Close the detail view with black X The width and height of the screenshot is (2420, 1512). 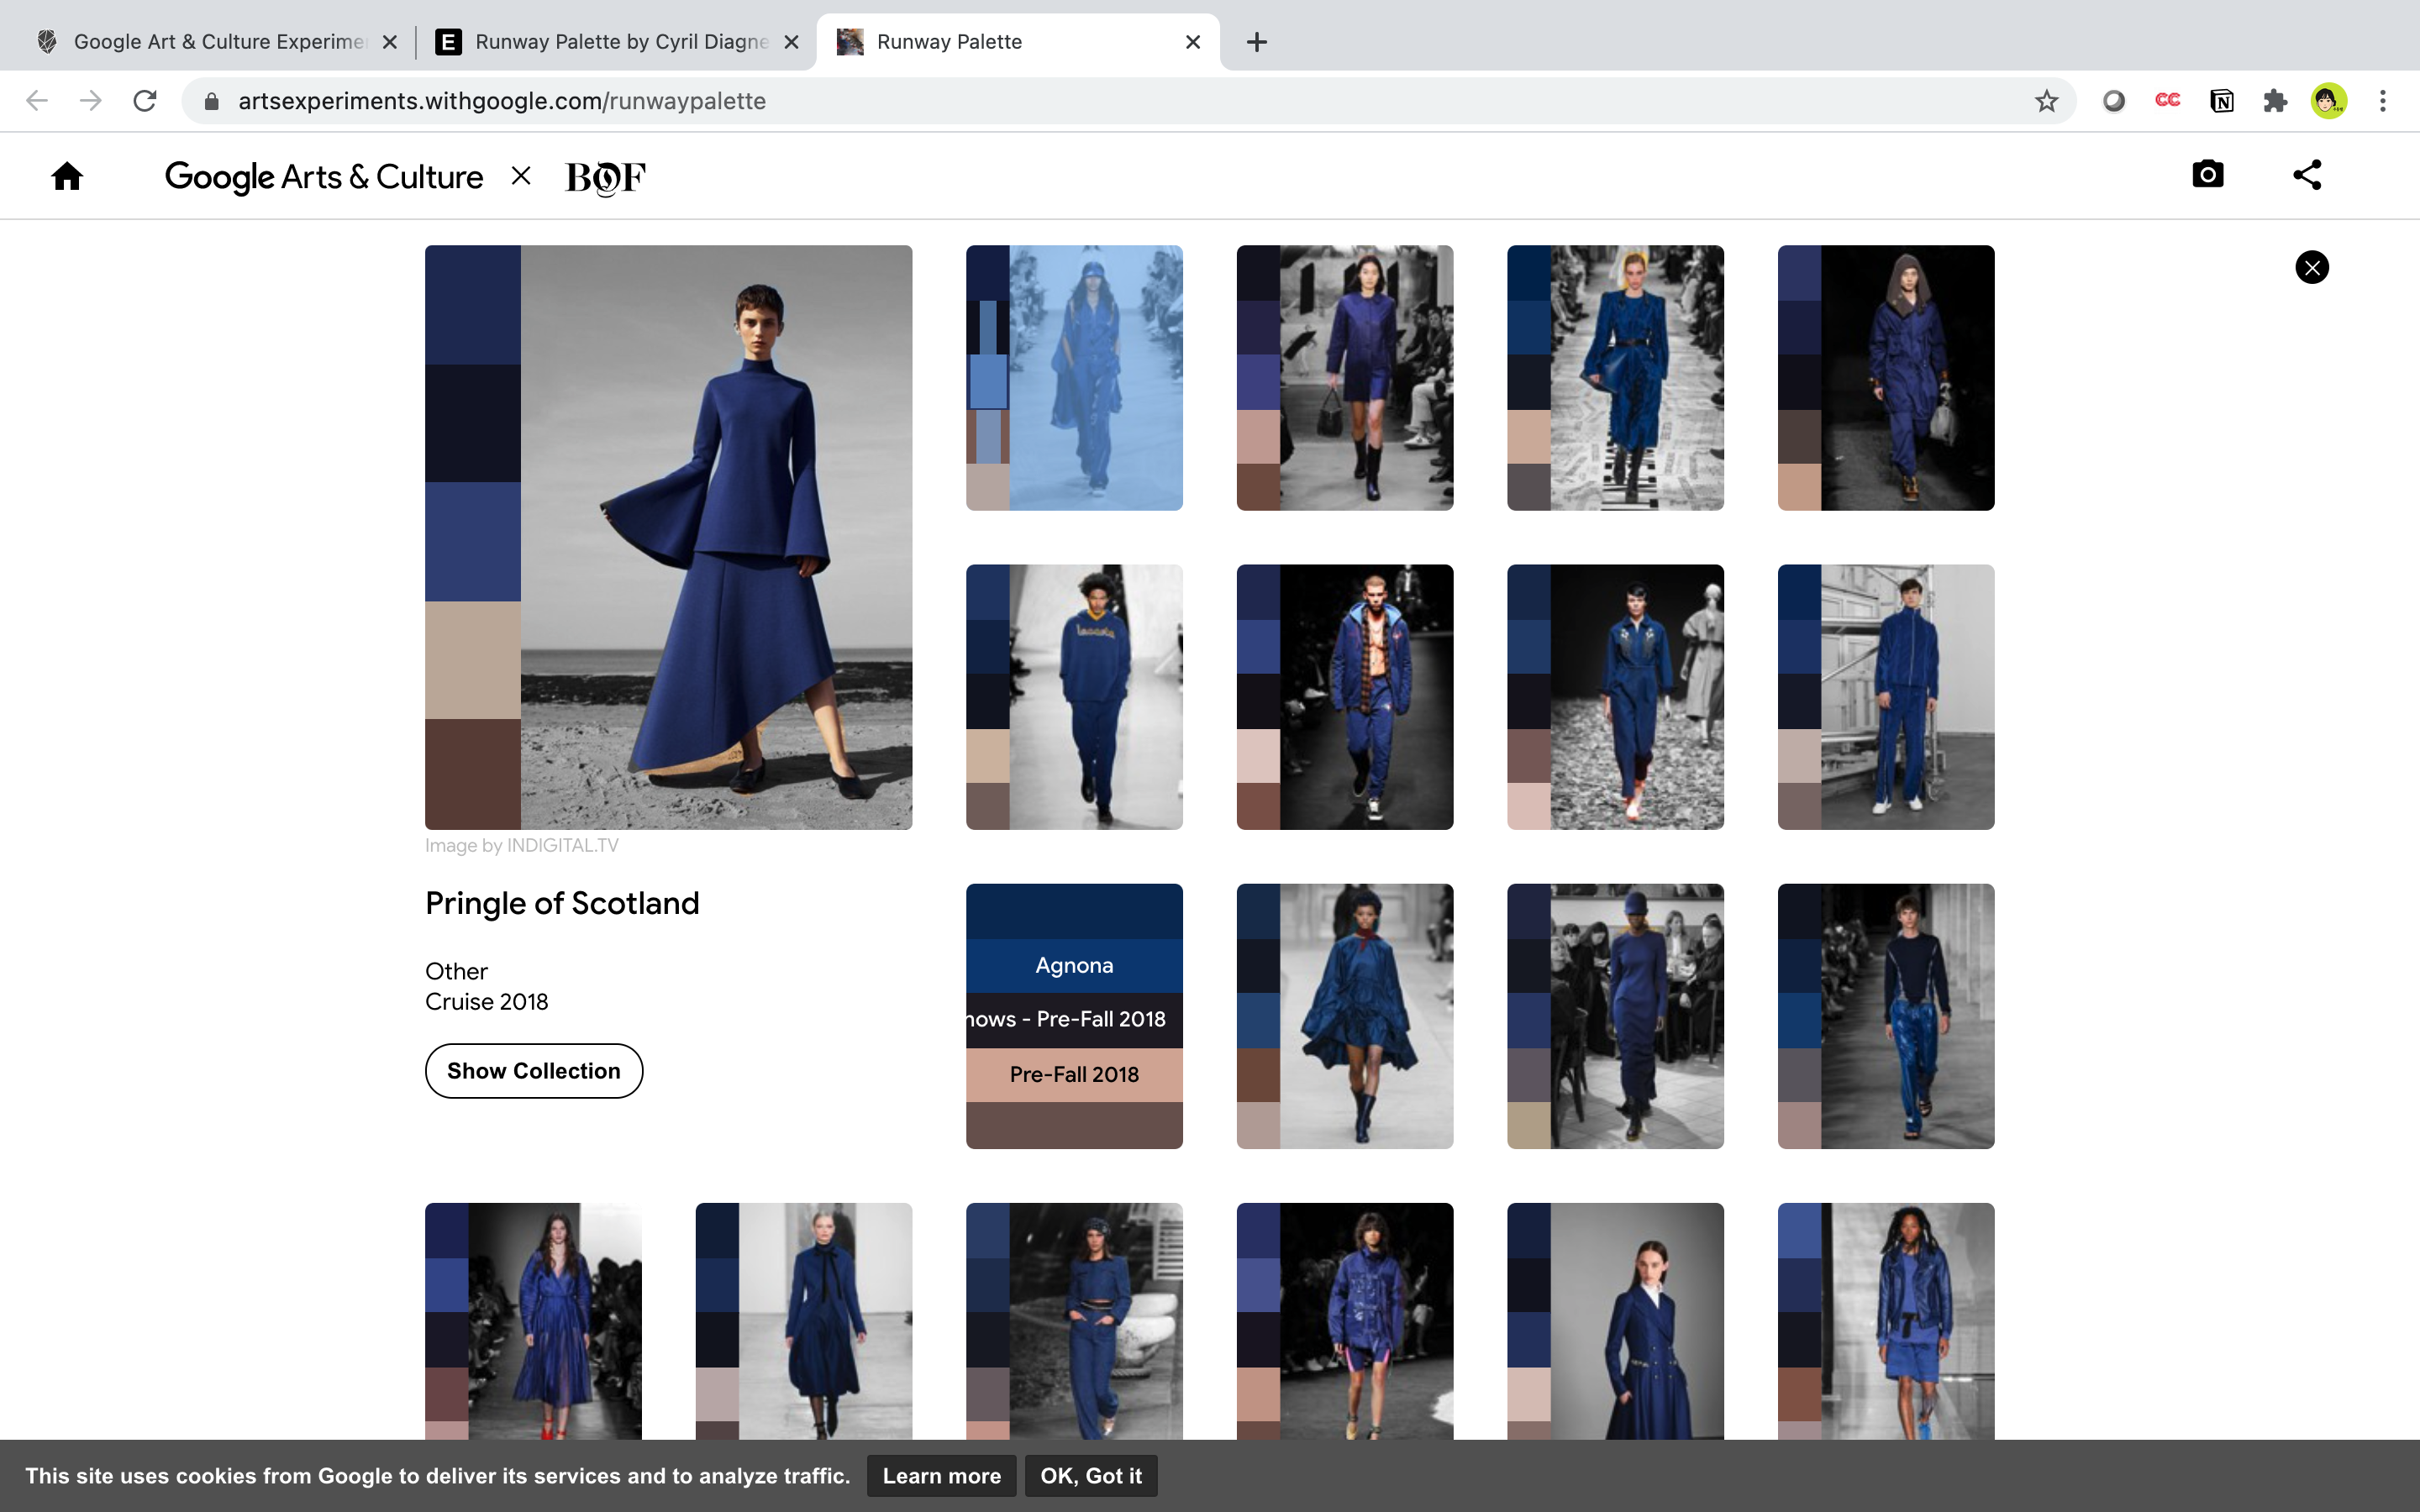pyautogui.click(x=2311, y=267)
